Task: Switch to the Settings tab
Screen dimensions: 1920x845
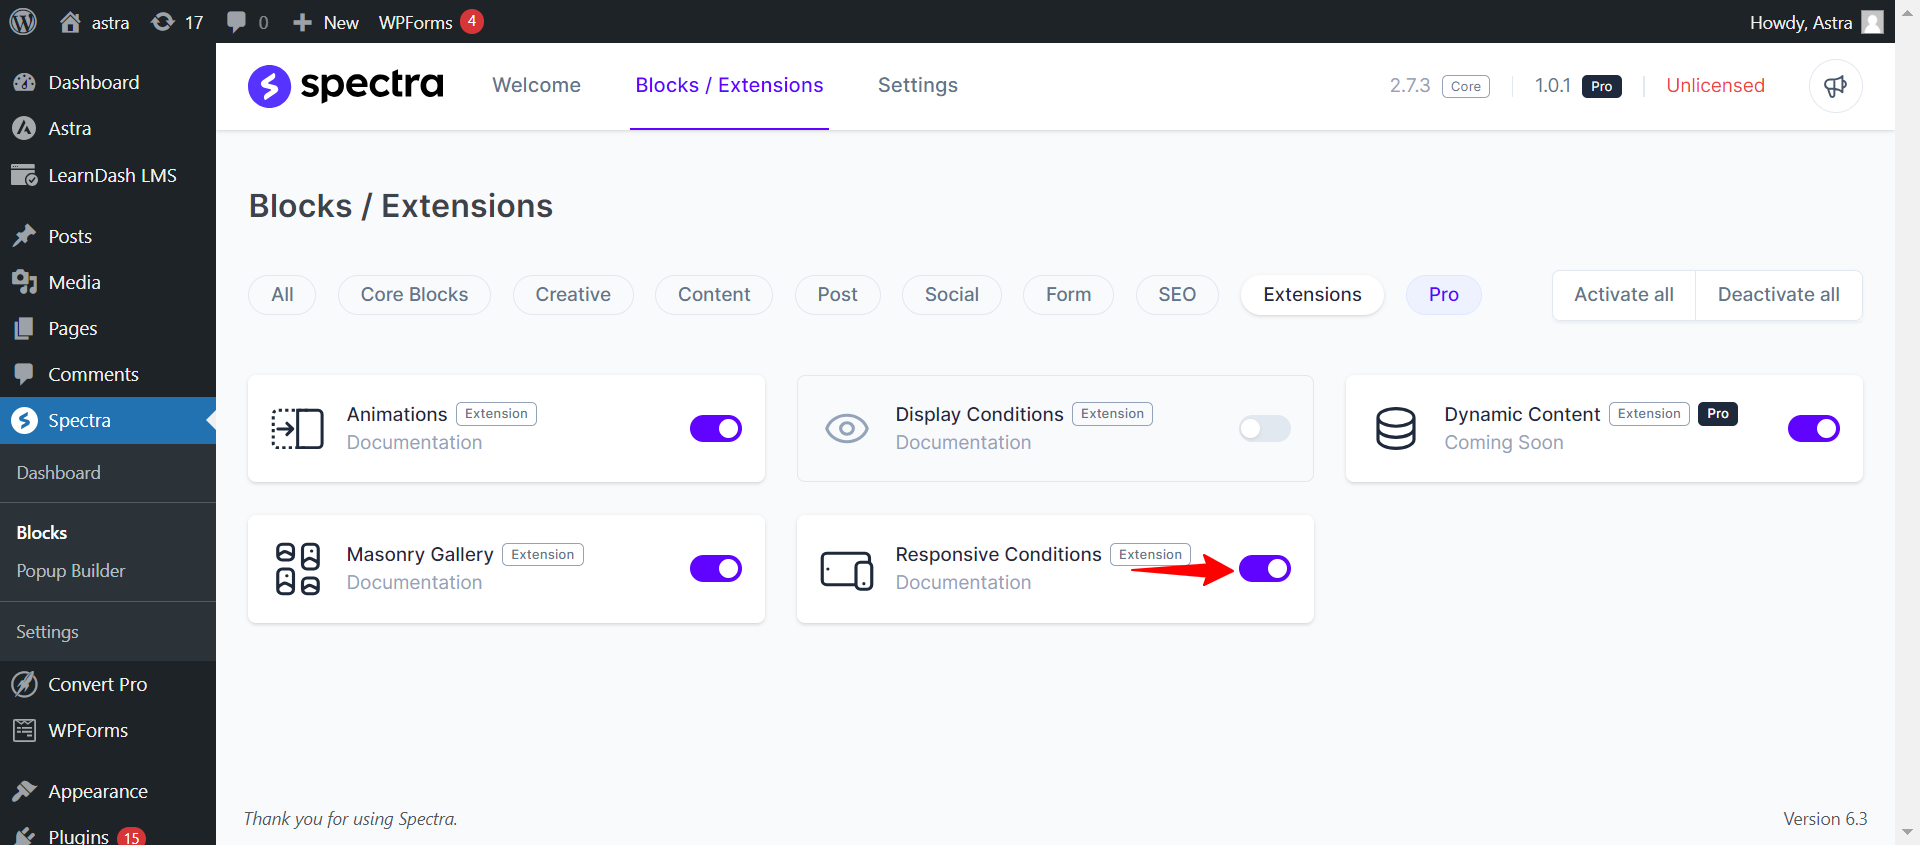Action: coord(917,86)
